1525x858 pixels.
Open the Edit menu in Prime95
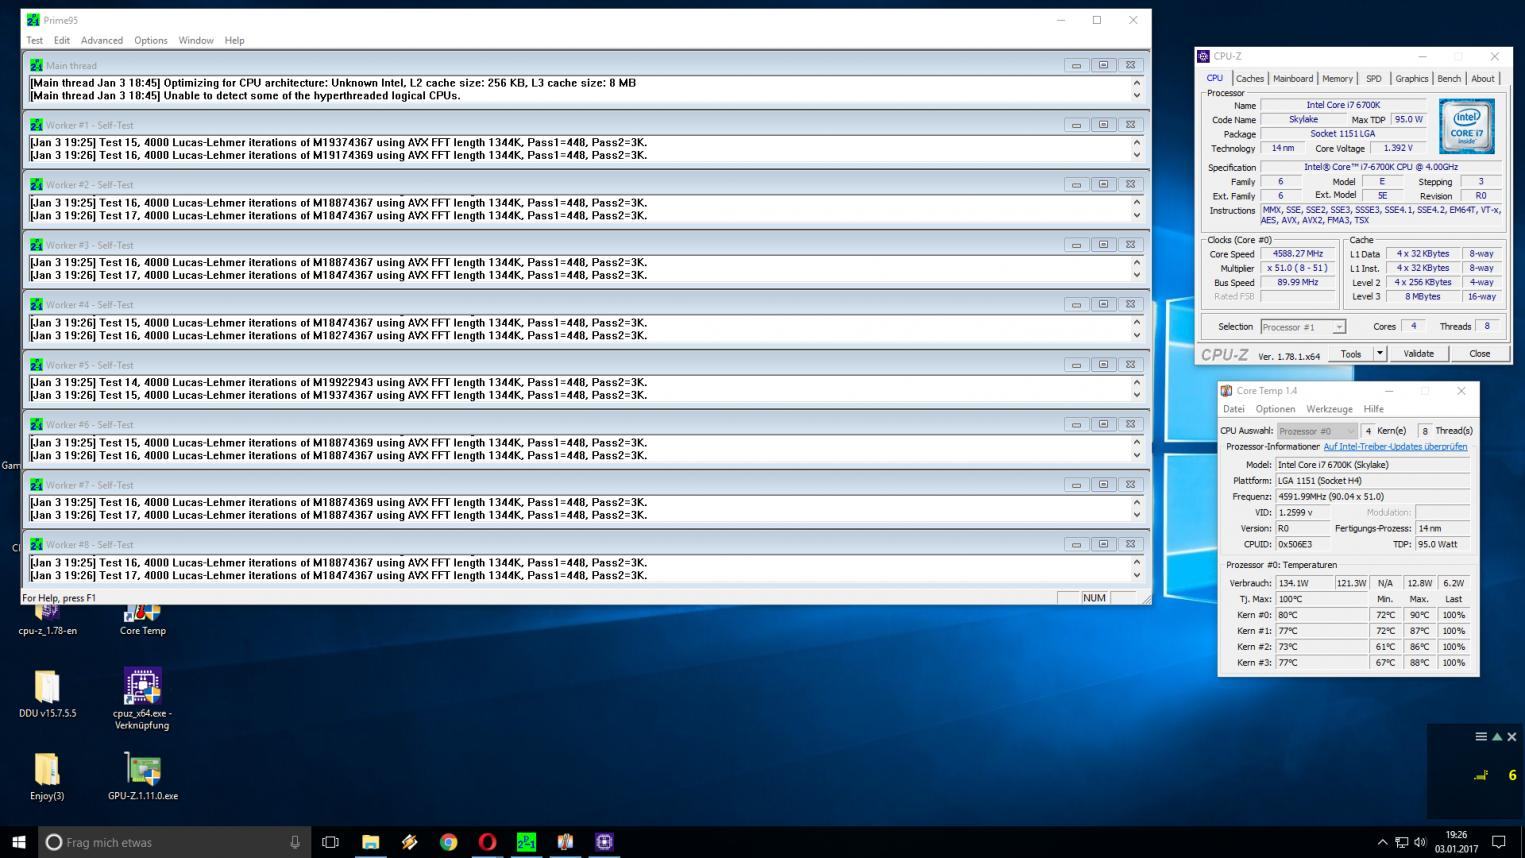pyautogui.click(x=62, y=40)
